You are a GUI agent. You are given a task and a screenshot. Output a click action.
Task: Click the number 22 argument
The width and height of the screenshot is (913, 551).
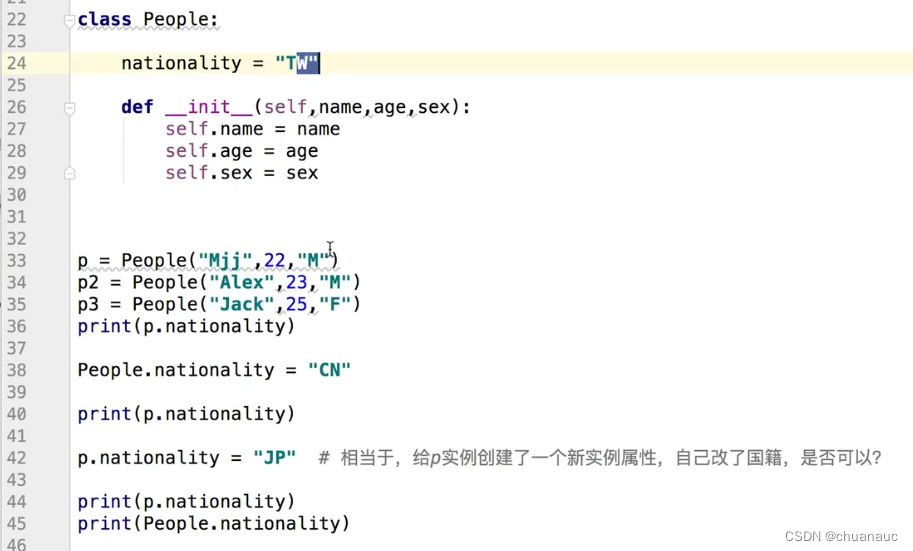click(x=275, y=260)
